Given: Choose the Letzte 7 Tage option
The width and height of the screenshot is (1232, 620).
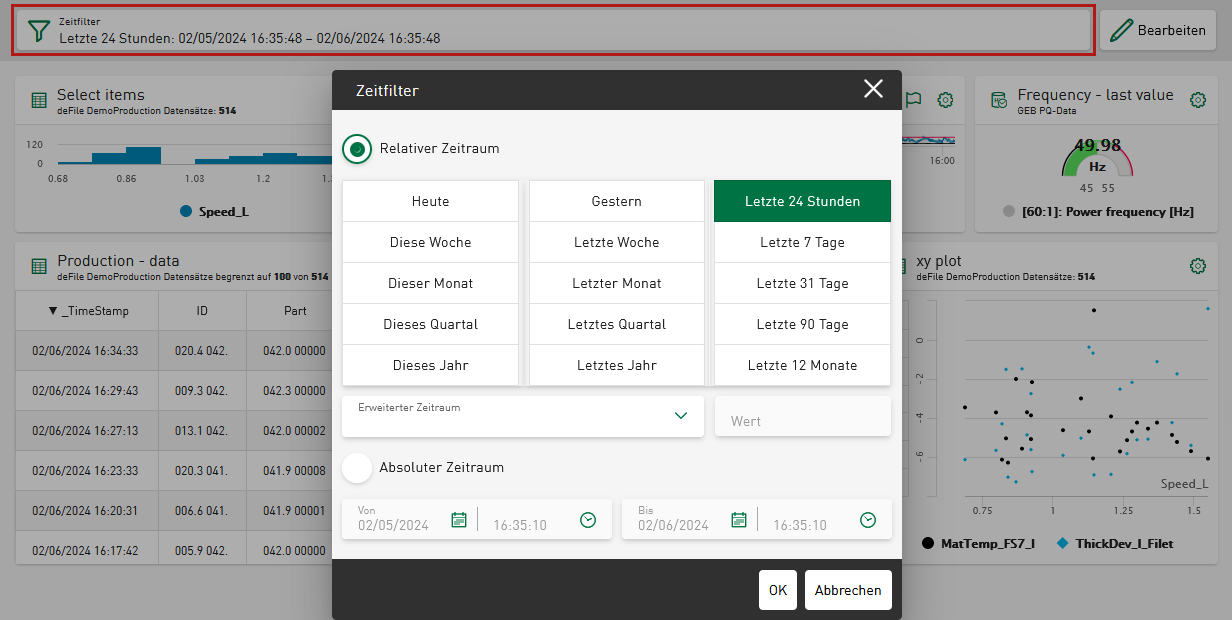Looking at the screenshot, I should click(802, 242).
